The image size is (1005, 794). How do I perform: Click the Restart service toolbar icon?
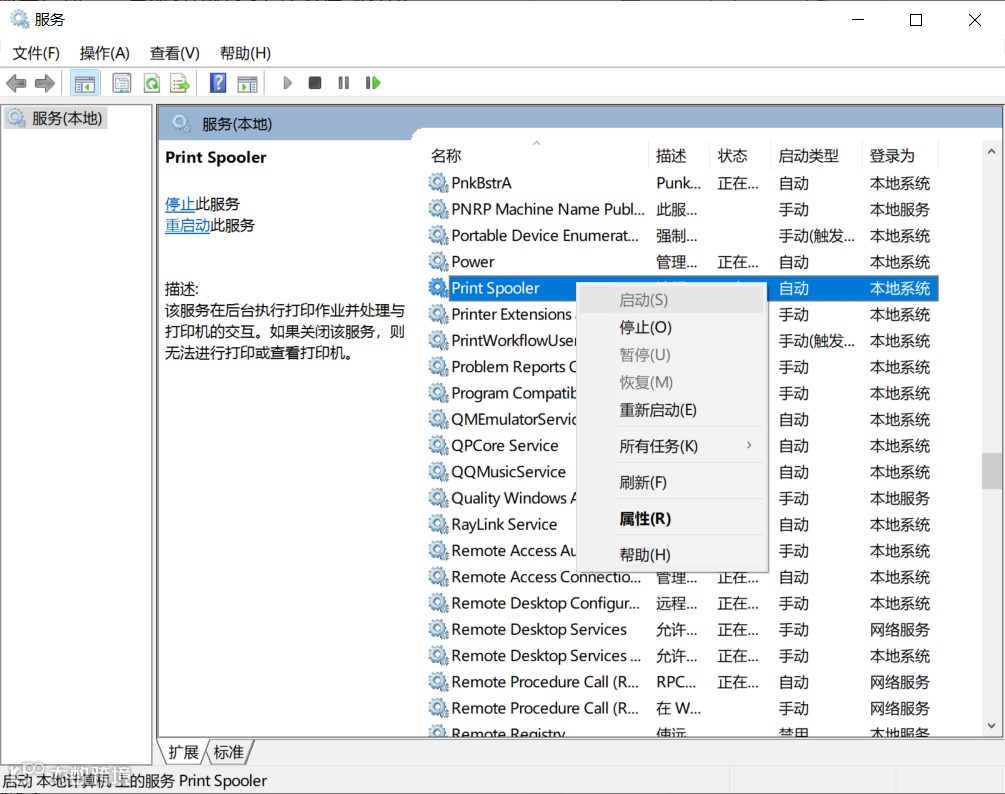click(373, 83)
